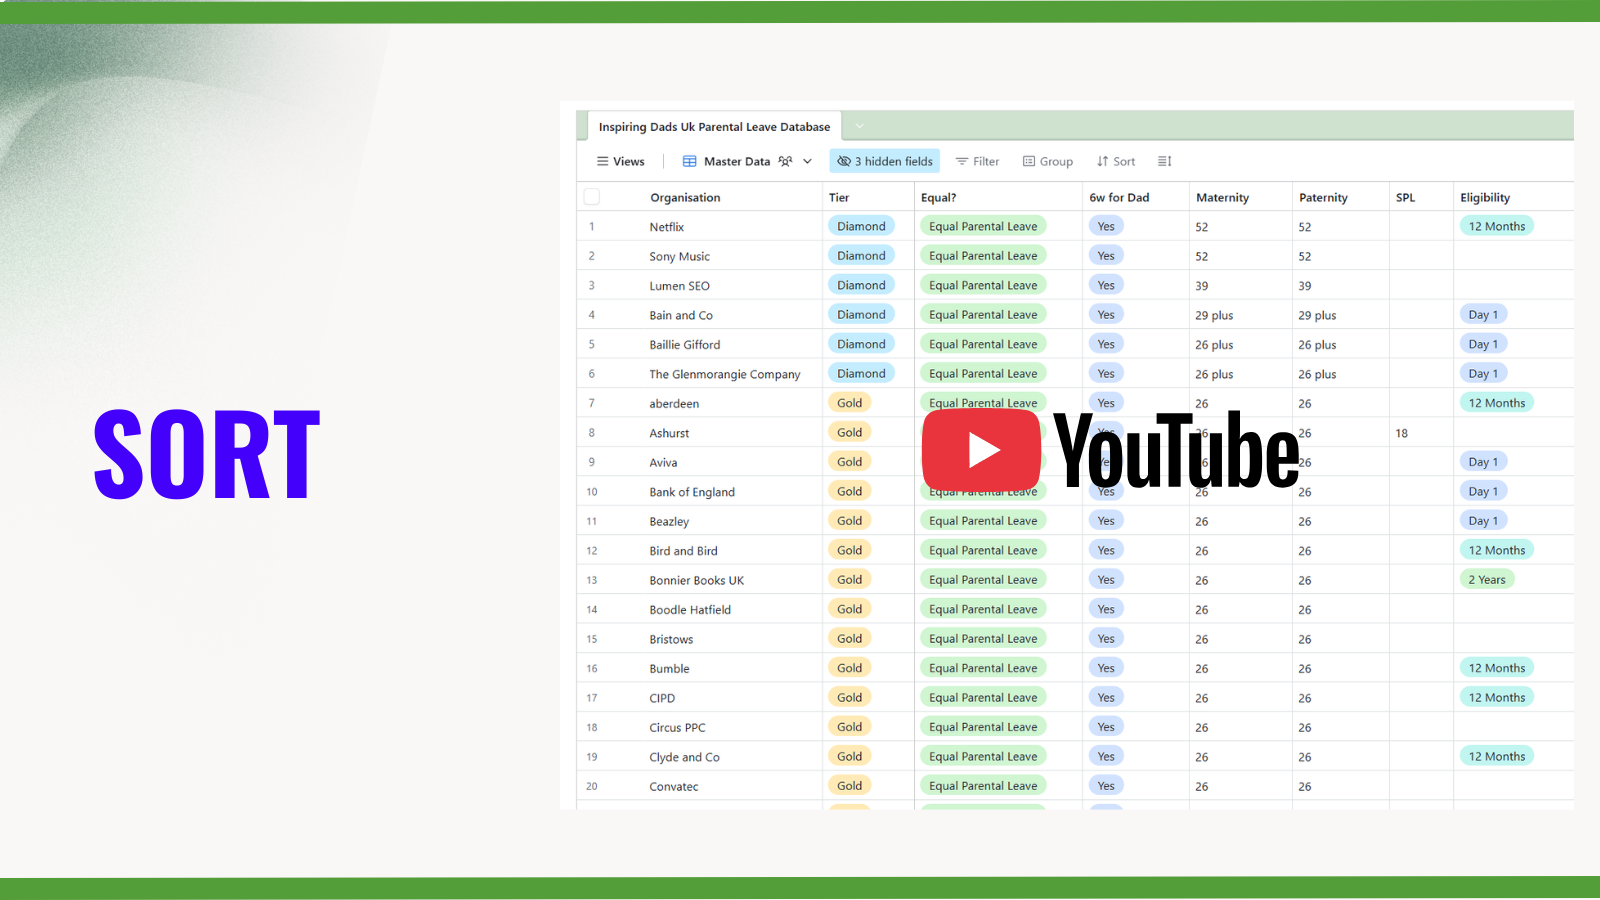Select the Beazley organisation cell

coord(669,522)
